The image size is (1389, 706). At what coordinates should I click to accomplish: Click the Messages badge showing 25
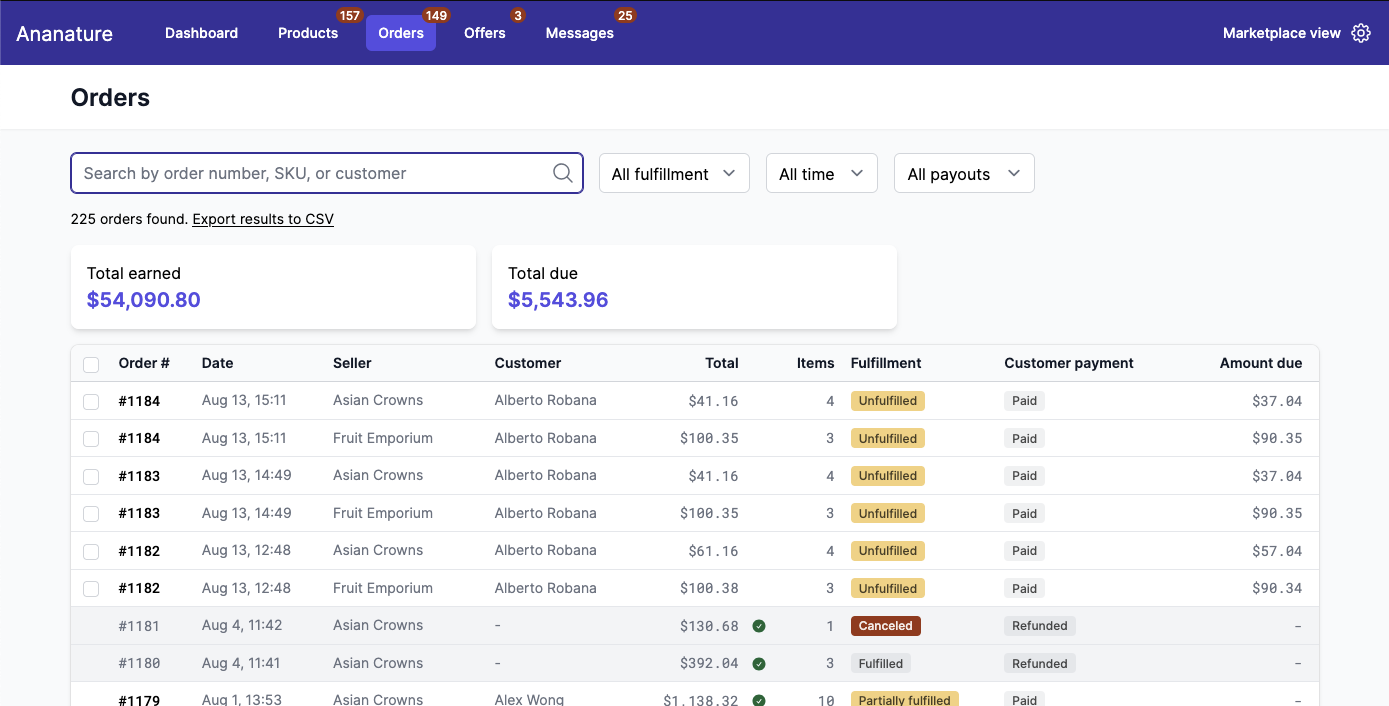pyautogui.click(x=625, y=16)
